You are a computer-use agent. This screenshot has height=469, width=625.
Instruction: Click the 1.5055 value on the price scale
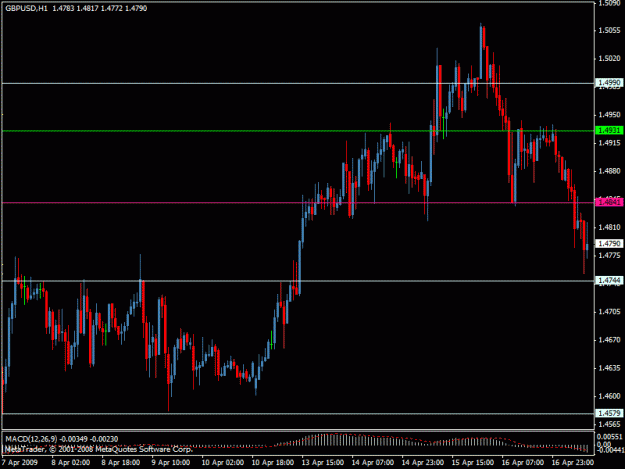click(x=609, y=30)
